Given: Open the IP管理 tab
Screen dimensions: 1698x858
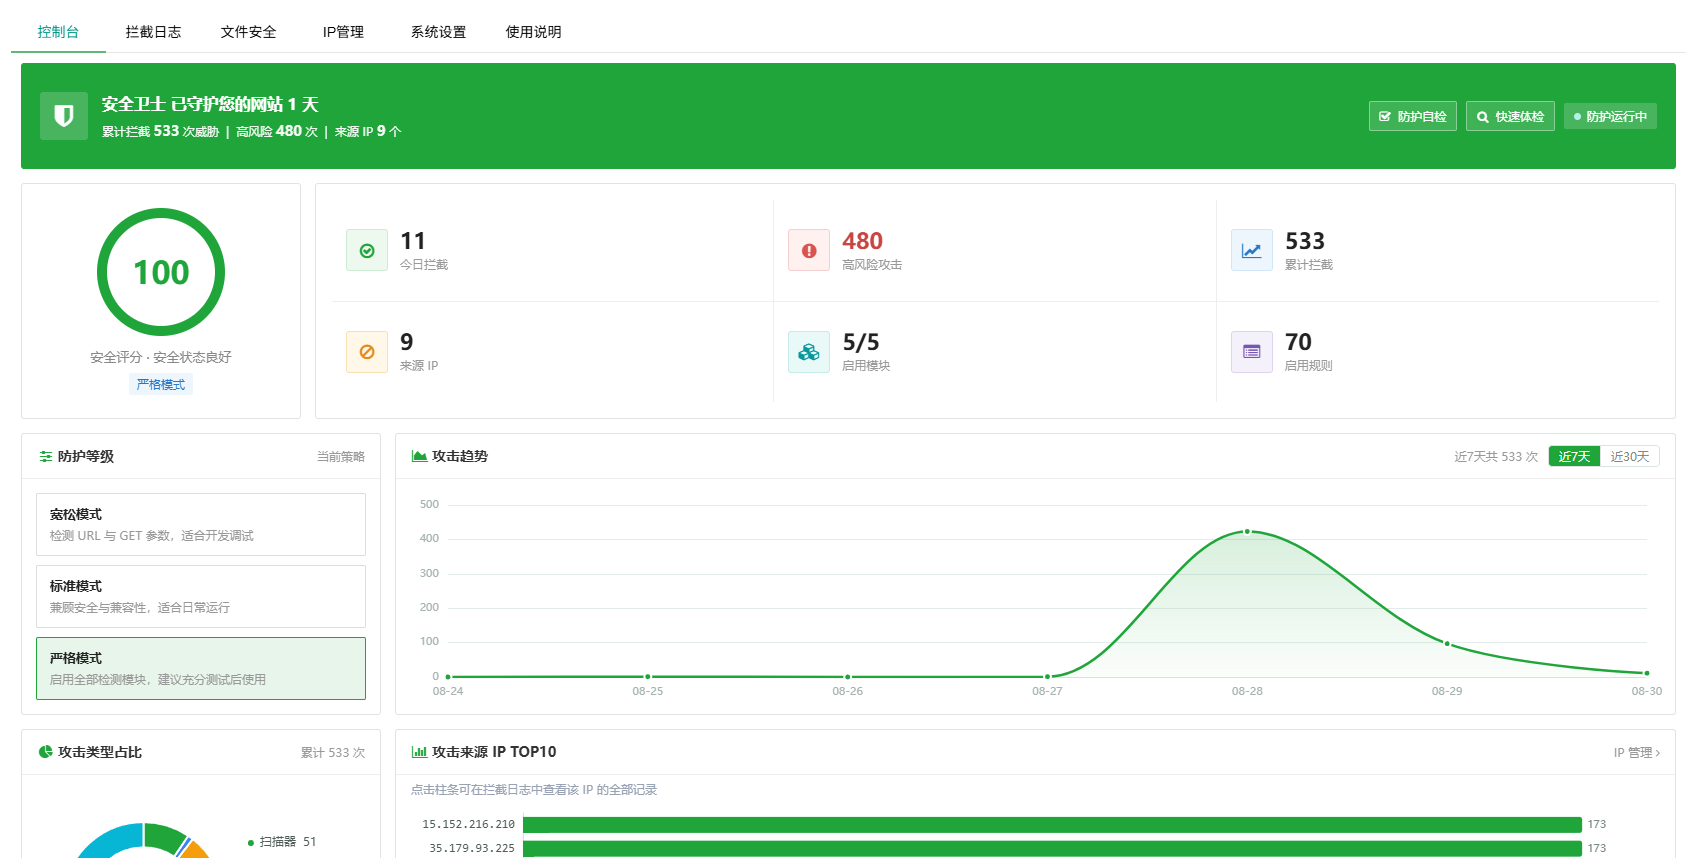Looking at the screenshot, I should click(343, 32).
